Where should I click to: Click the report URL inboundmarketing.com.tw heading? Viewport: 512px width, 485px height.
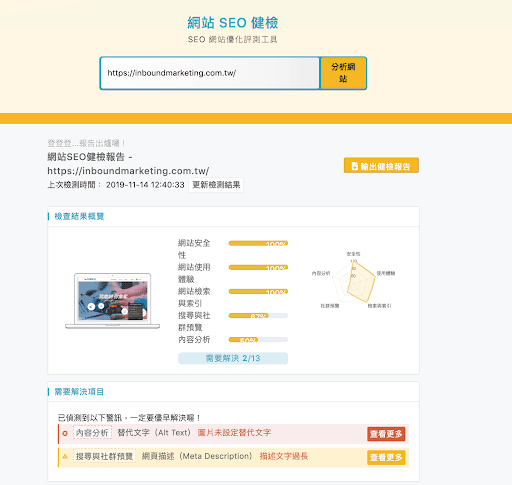pyautogui.click(x=128, y=171)
